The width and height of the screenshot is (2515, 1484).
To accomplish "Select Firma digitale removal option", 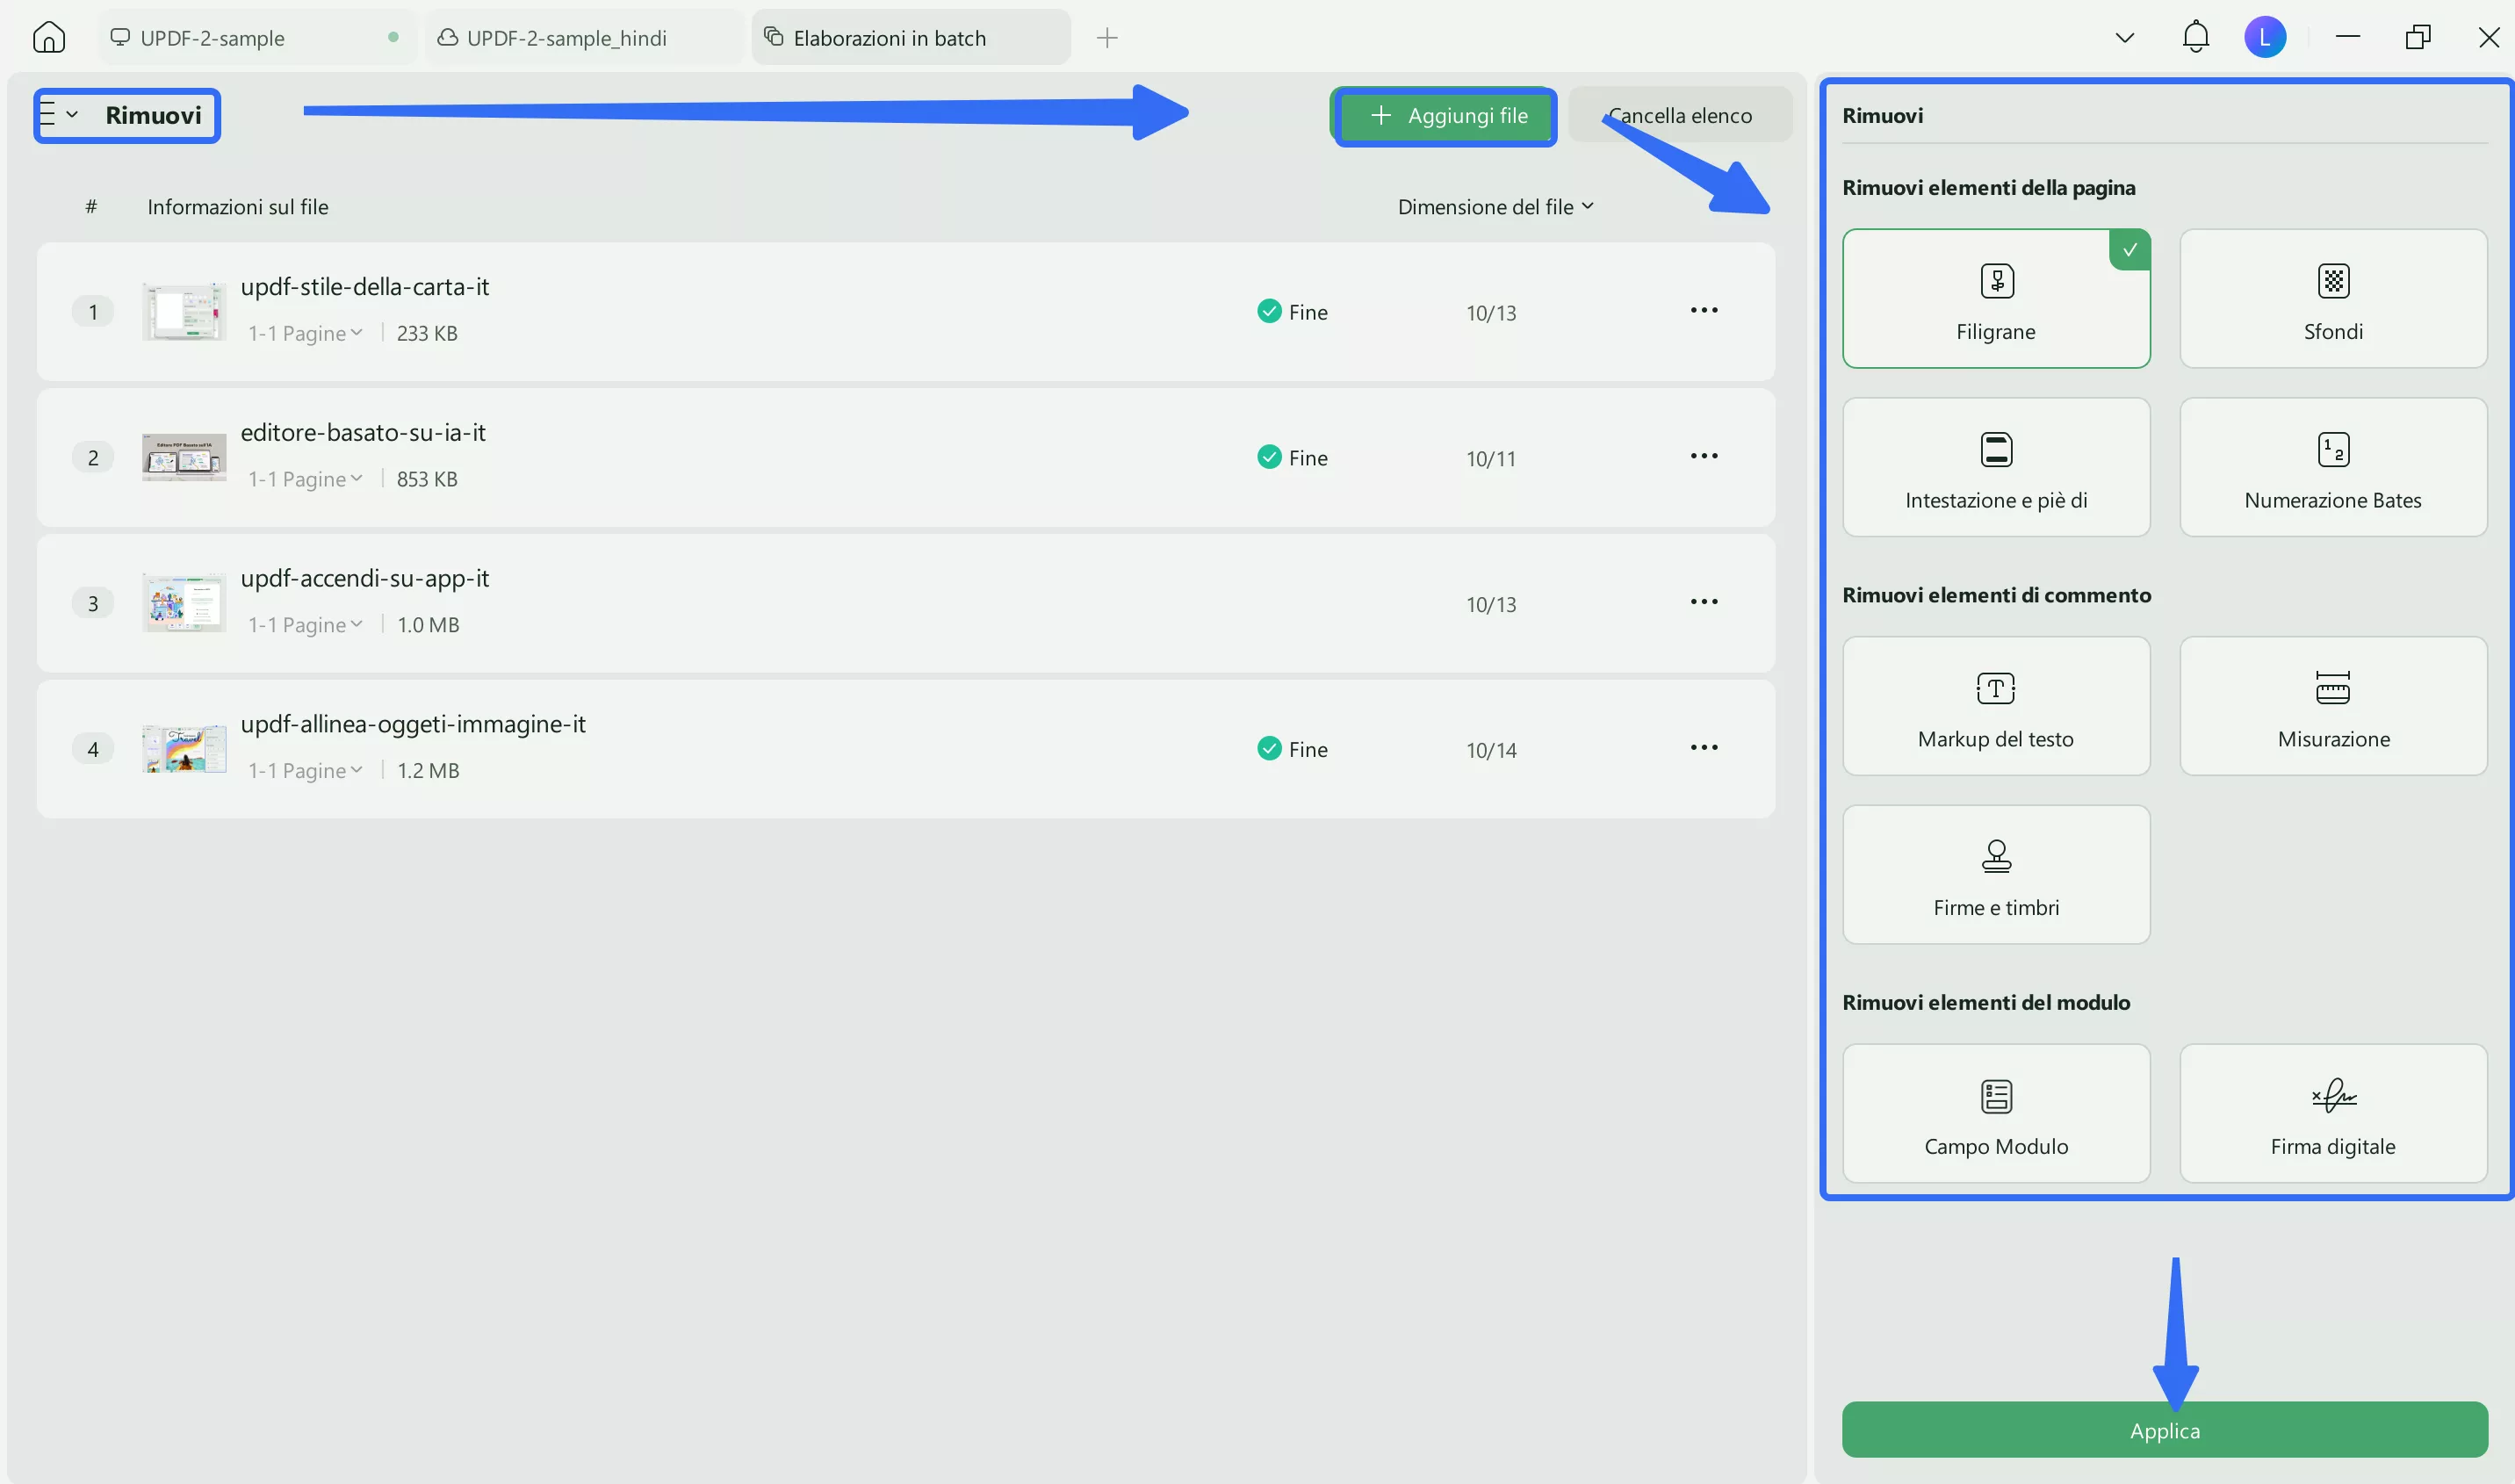I will click(x=2332, y=1113).
